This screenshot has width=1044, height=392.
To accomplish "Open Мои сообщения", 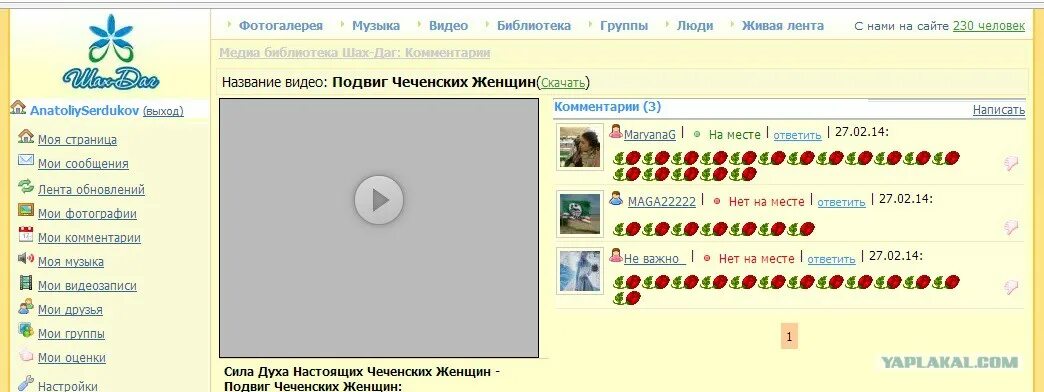I will [x=83, y=164].
